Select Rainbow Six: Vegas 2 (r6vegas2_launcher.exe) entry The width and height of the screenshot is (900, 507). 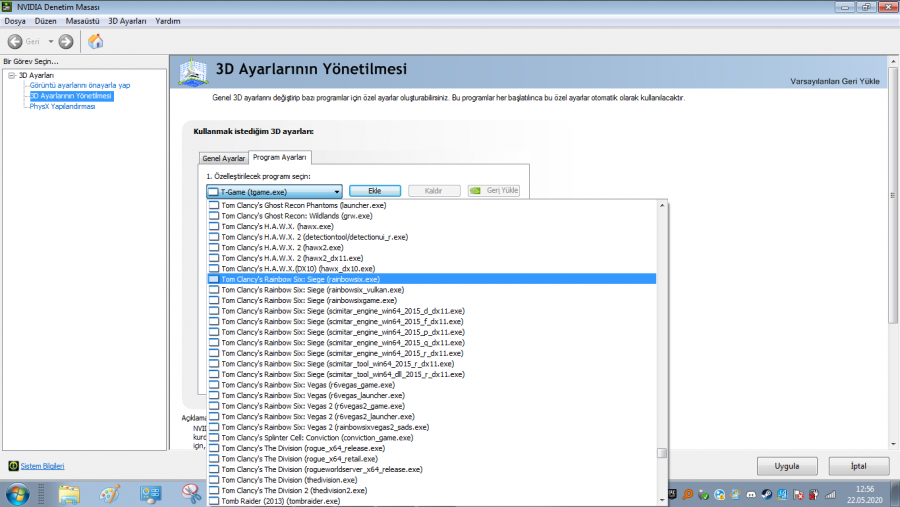point(432,416)
